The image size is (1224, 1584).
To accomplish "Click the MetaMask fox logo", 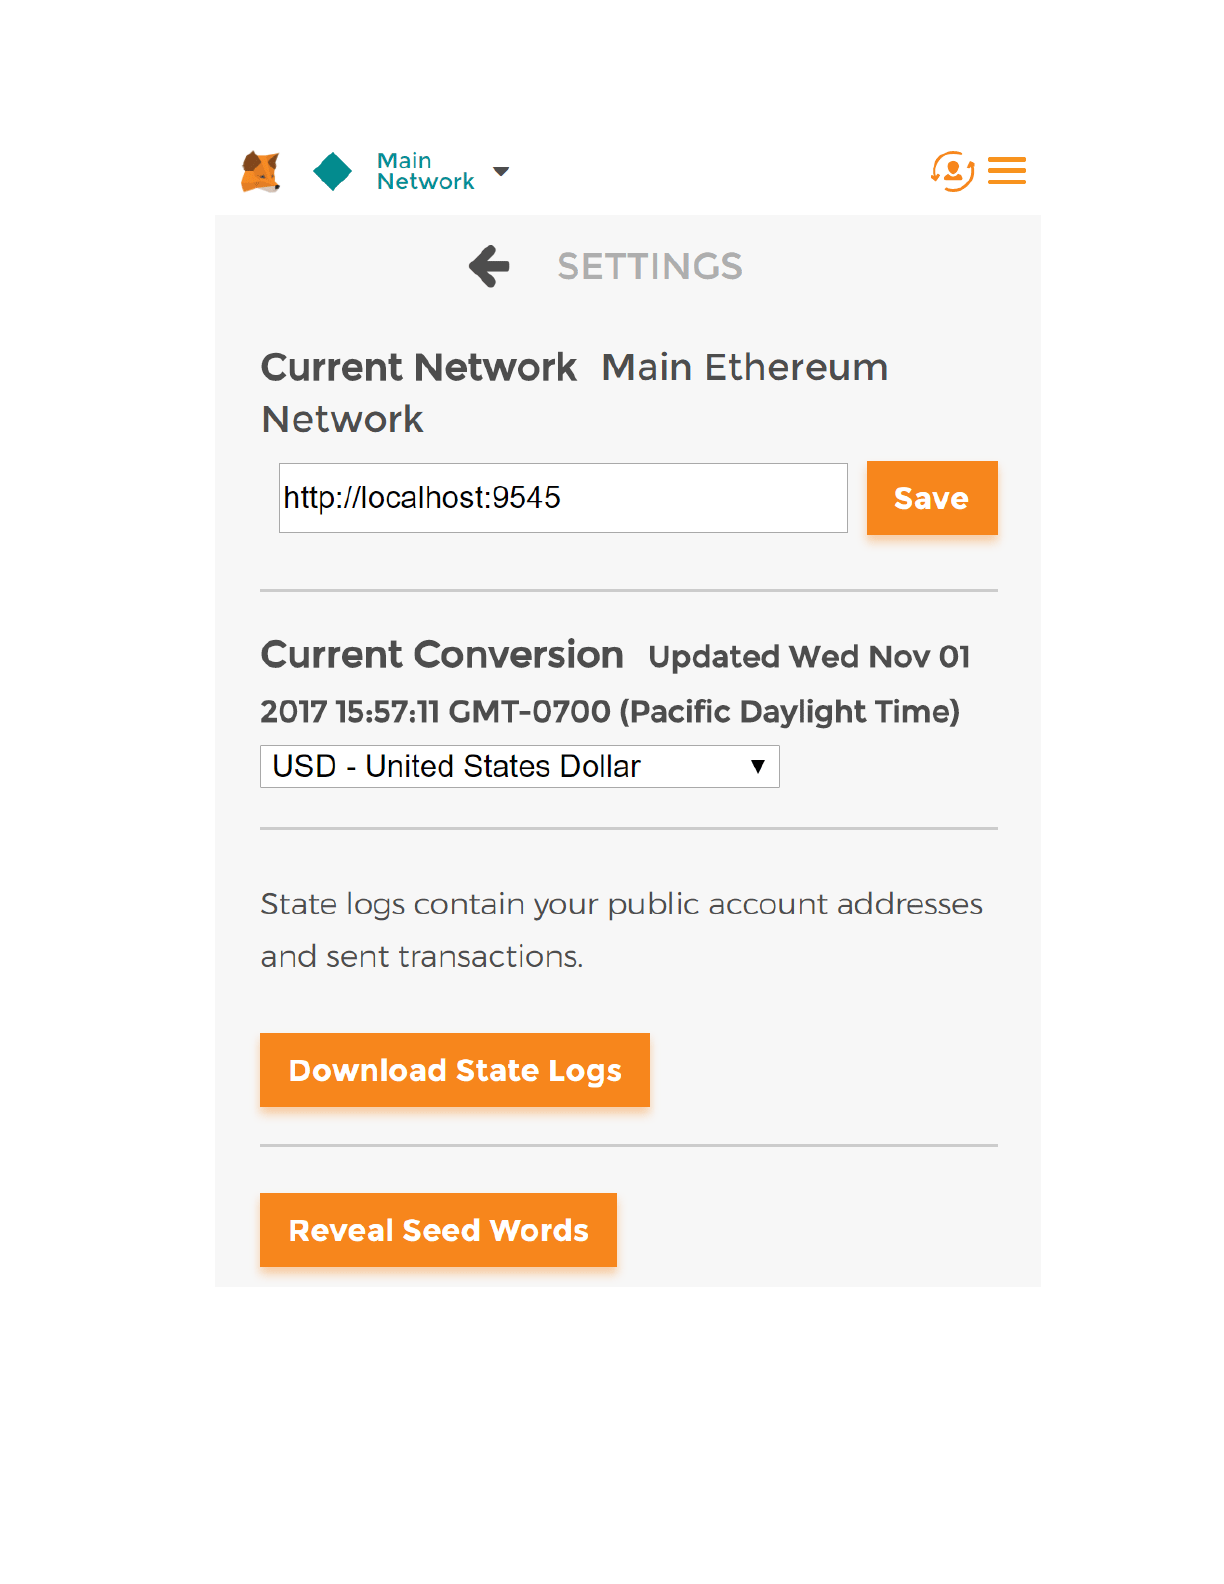I will pyautogui.click(x=261, y=172).
